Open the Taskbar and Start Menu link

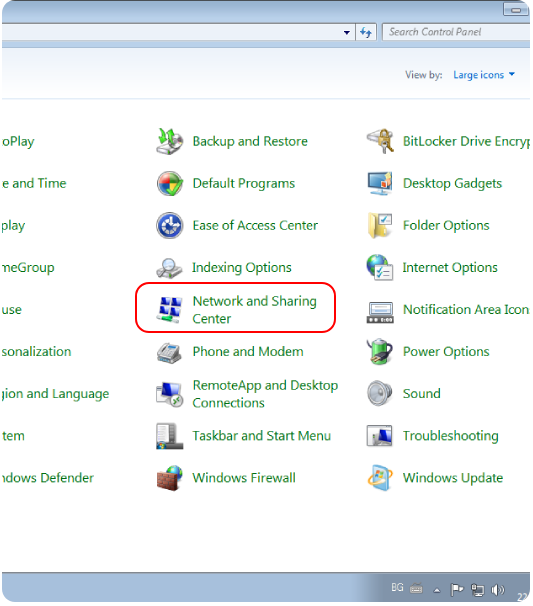(262, 436)
